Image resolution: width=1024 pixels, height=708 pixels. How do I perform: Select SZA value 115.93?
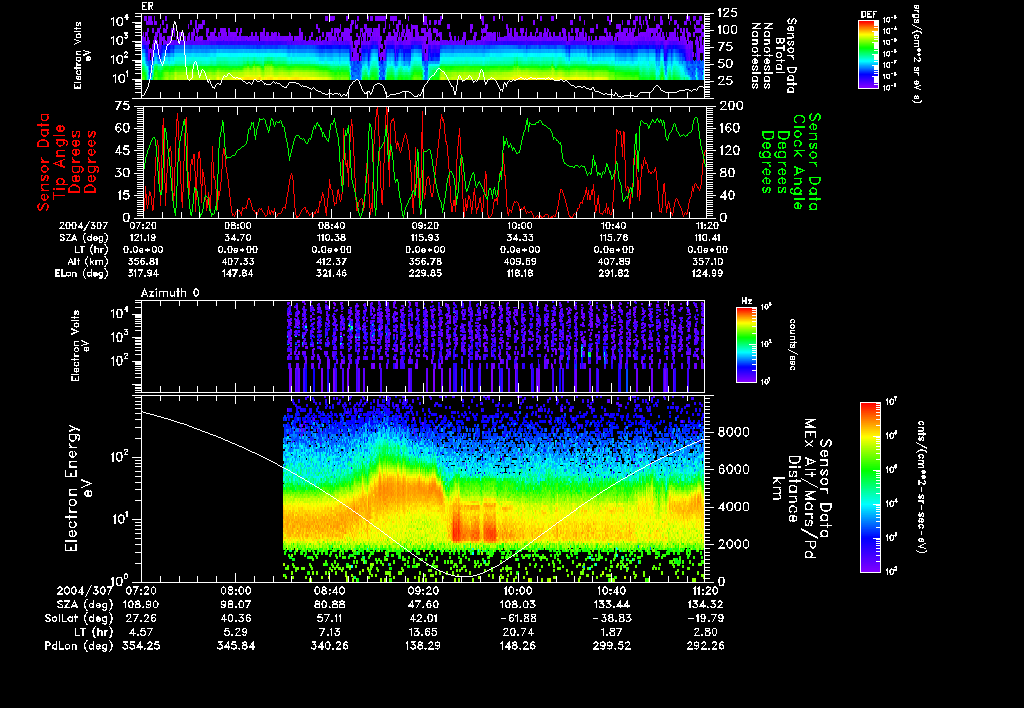point(425,238)
